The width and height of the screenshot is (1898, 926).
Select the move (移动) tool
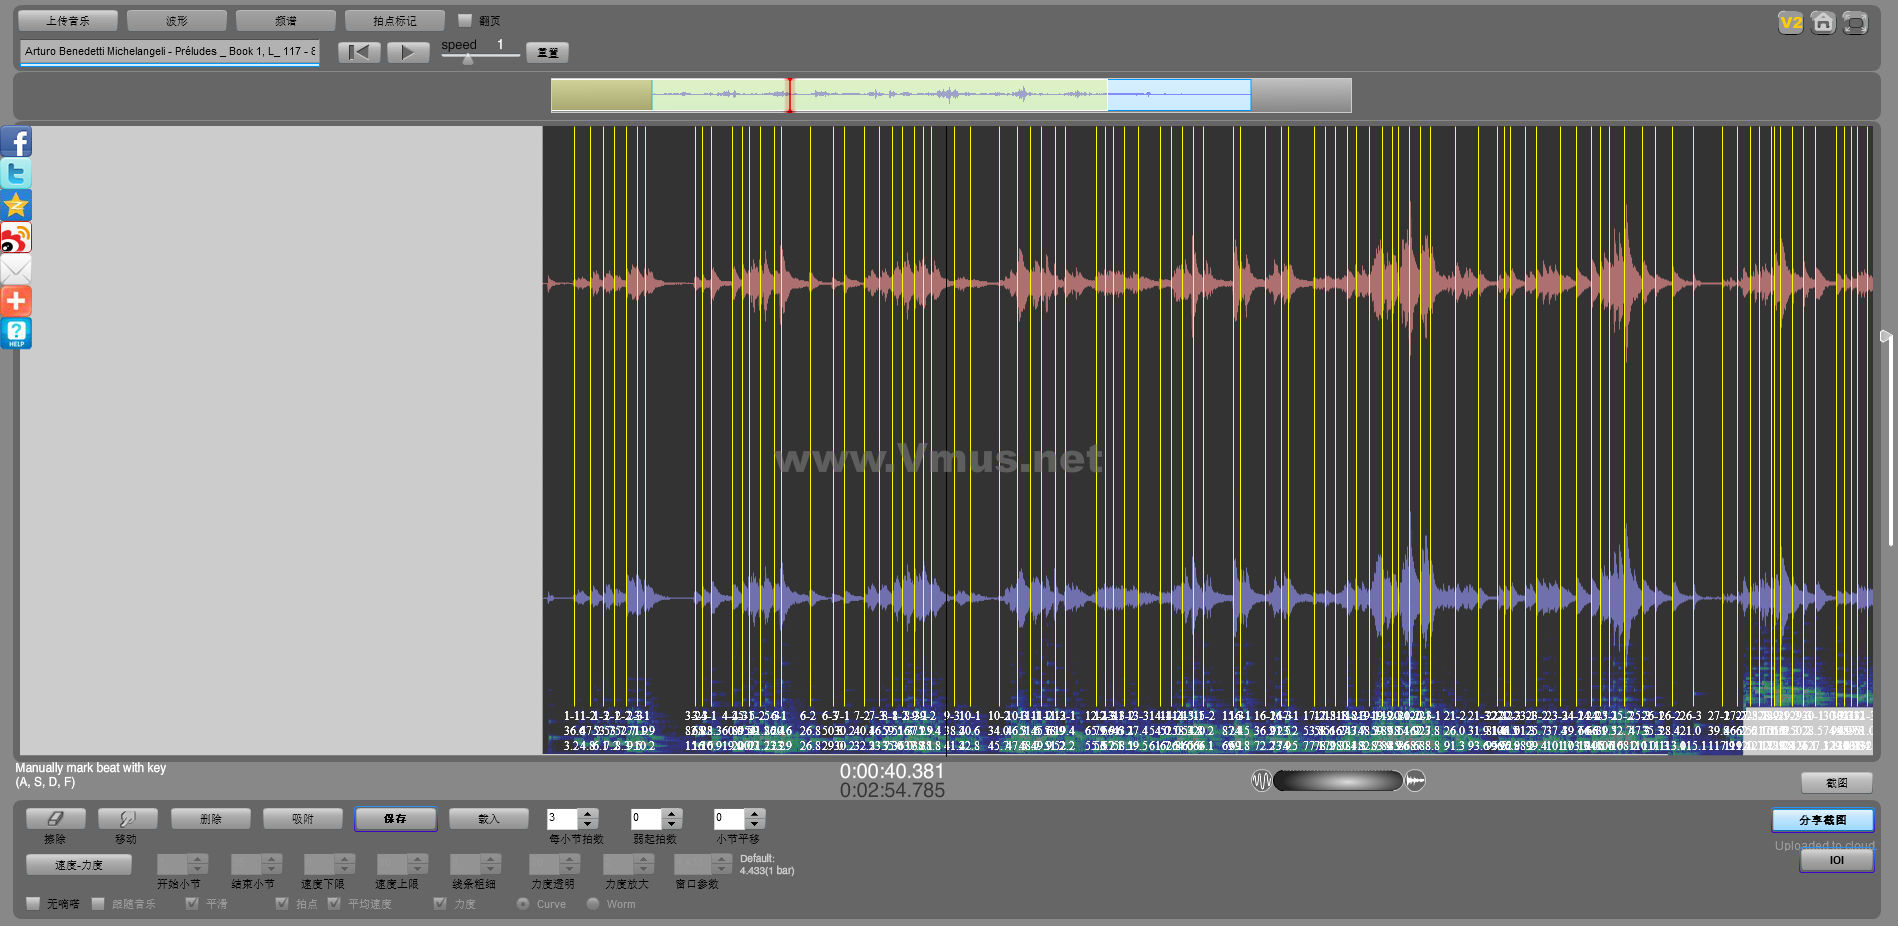127,819
